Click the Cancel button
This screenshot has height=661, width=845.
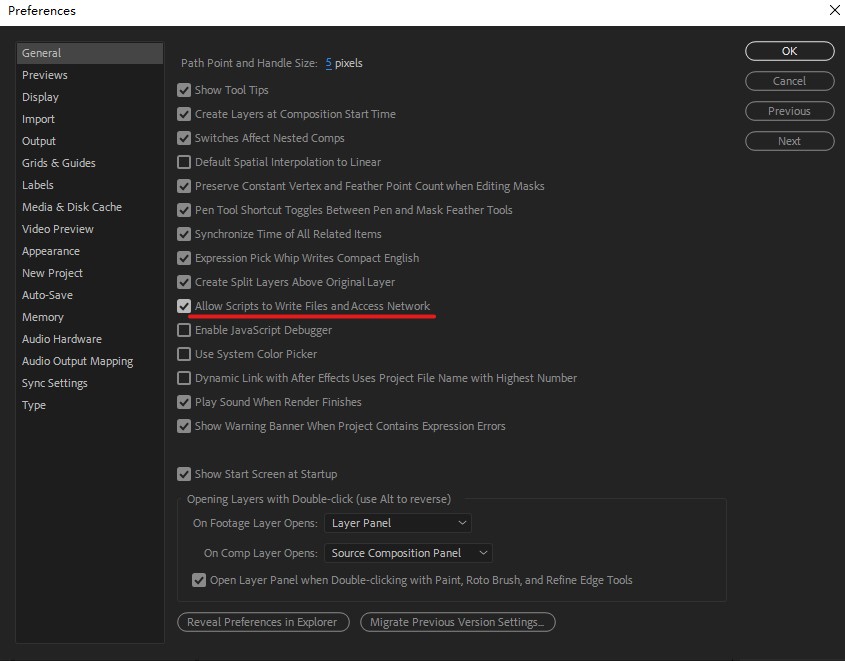[x=789, y=81]
